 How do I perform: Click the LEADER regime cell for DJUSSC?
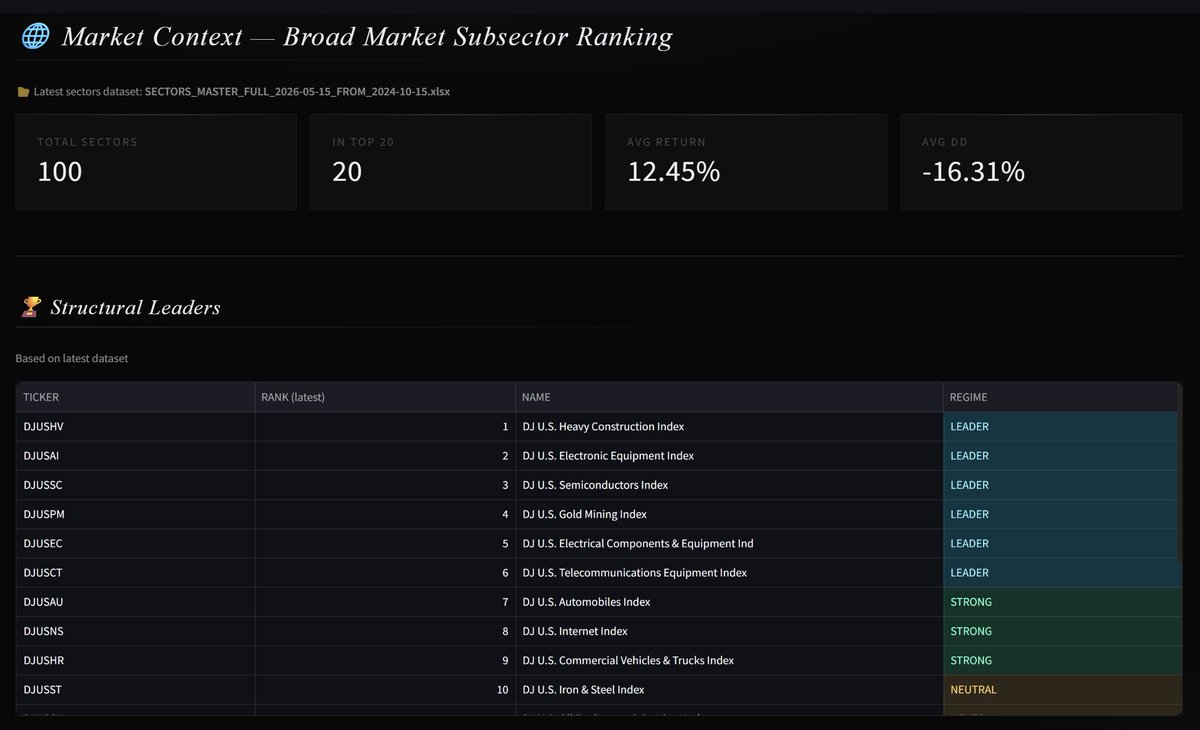[x=1060, y=485]
